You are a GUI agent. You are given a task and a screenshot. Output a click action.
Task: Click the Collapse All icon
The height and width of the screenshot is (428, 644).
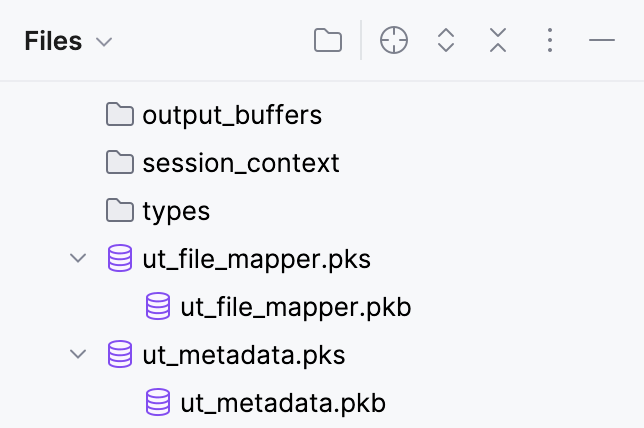498,41
